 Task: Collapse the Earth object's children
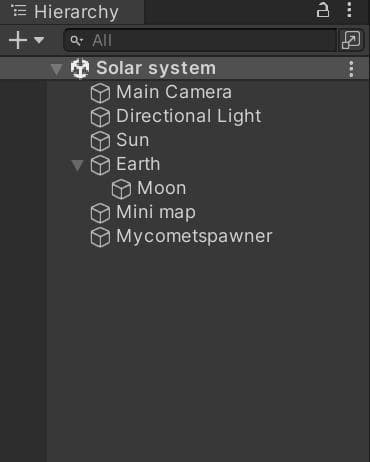click(77, 165)
